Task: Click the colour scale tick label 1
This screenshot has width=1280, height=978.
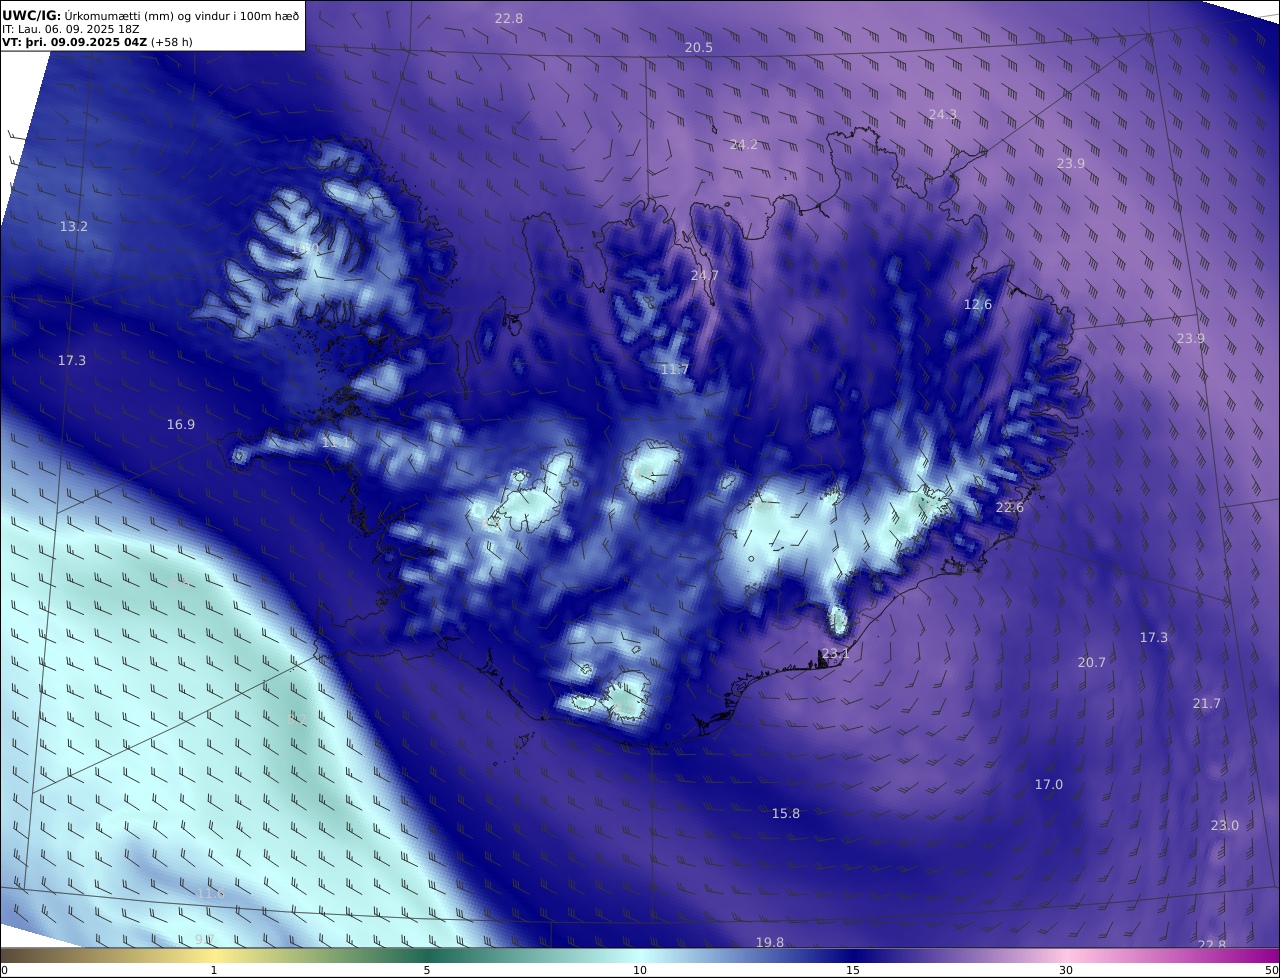Action: [214, 970]
